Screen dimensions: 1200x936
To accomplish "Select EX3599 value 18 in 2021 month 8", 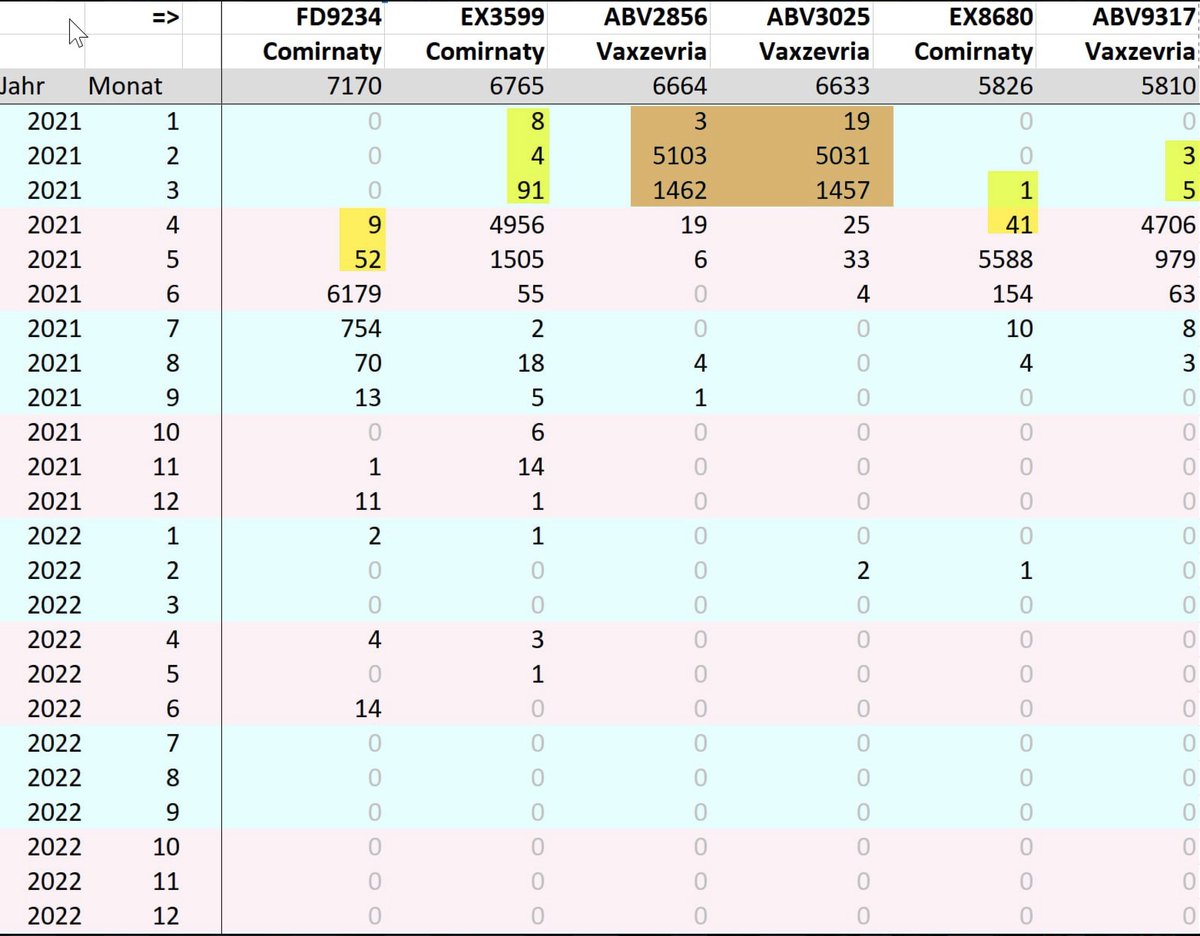I will pos(530,364).
